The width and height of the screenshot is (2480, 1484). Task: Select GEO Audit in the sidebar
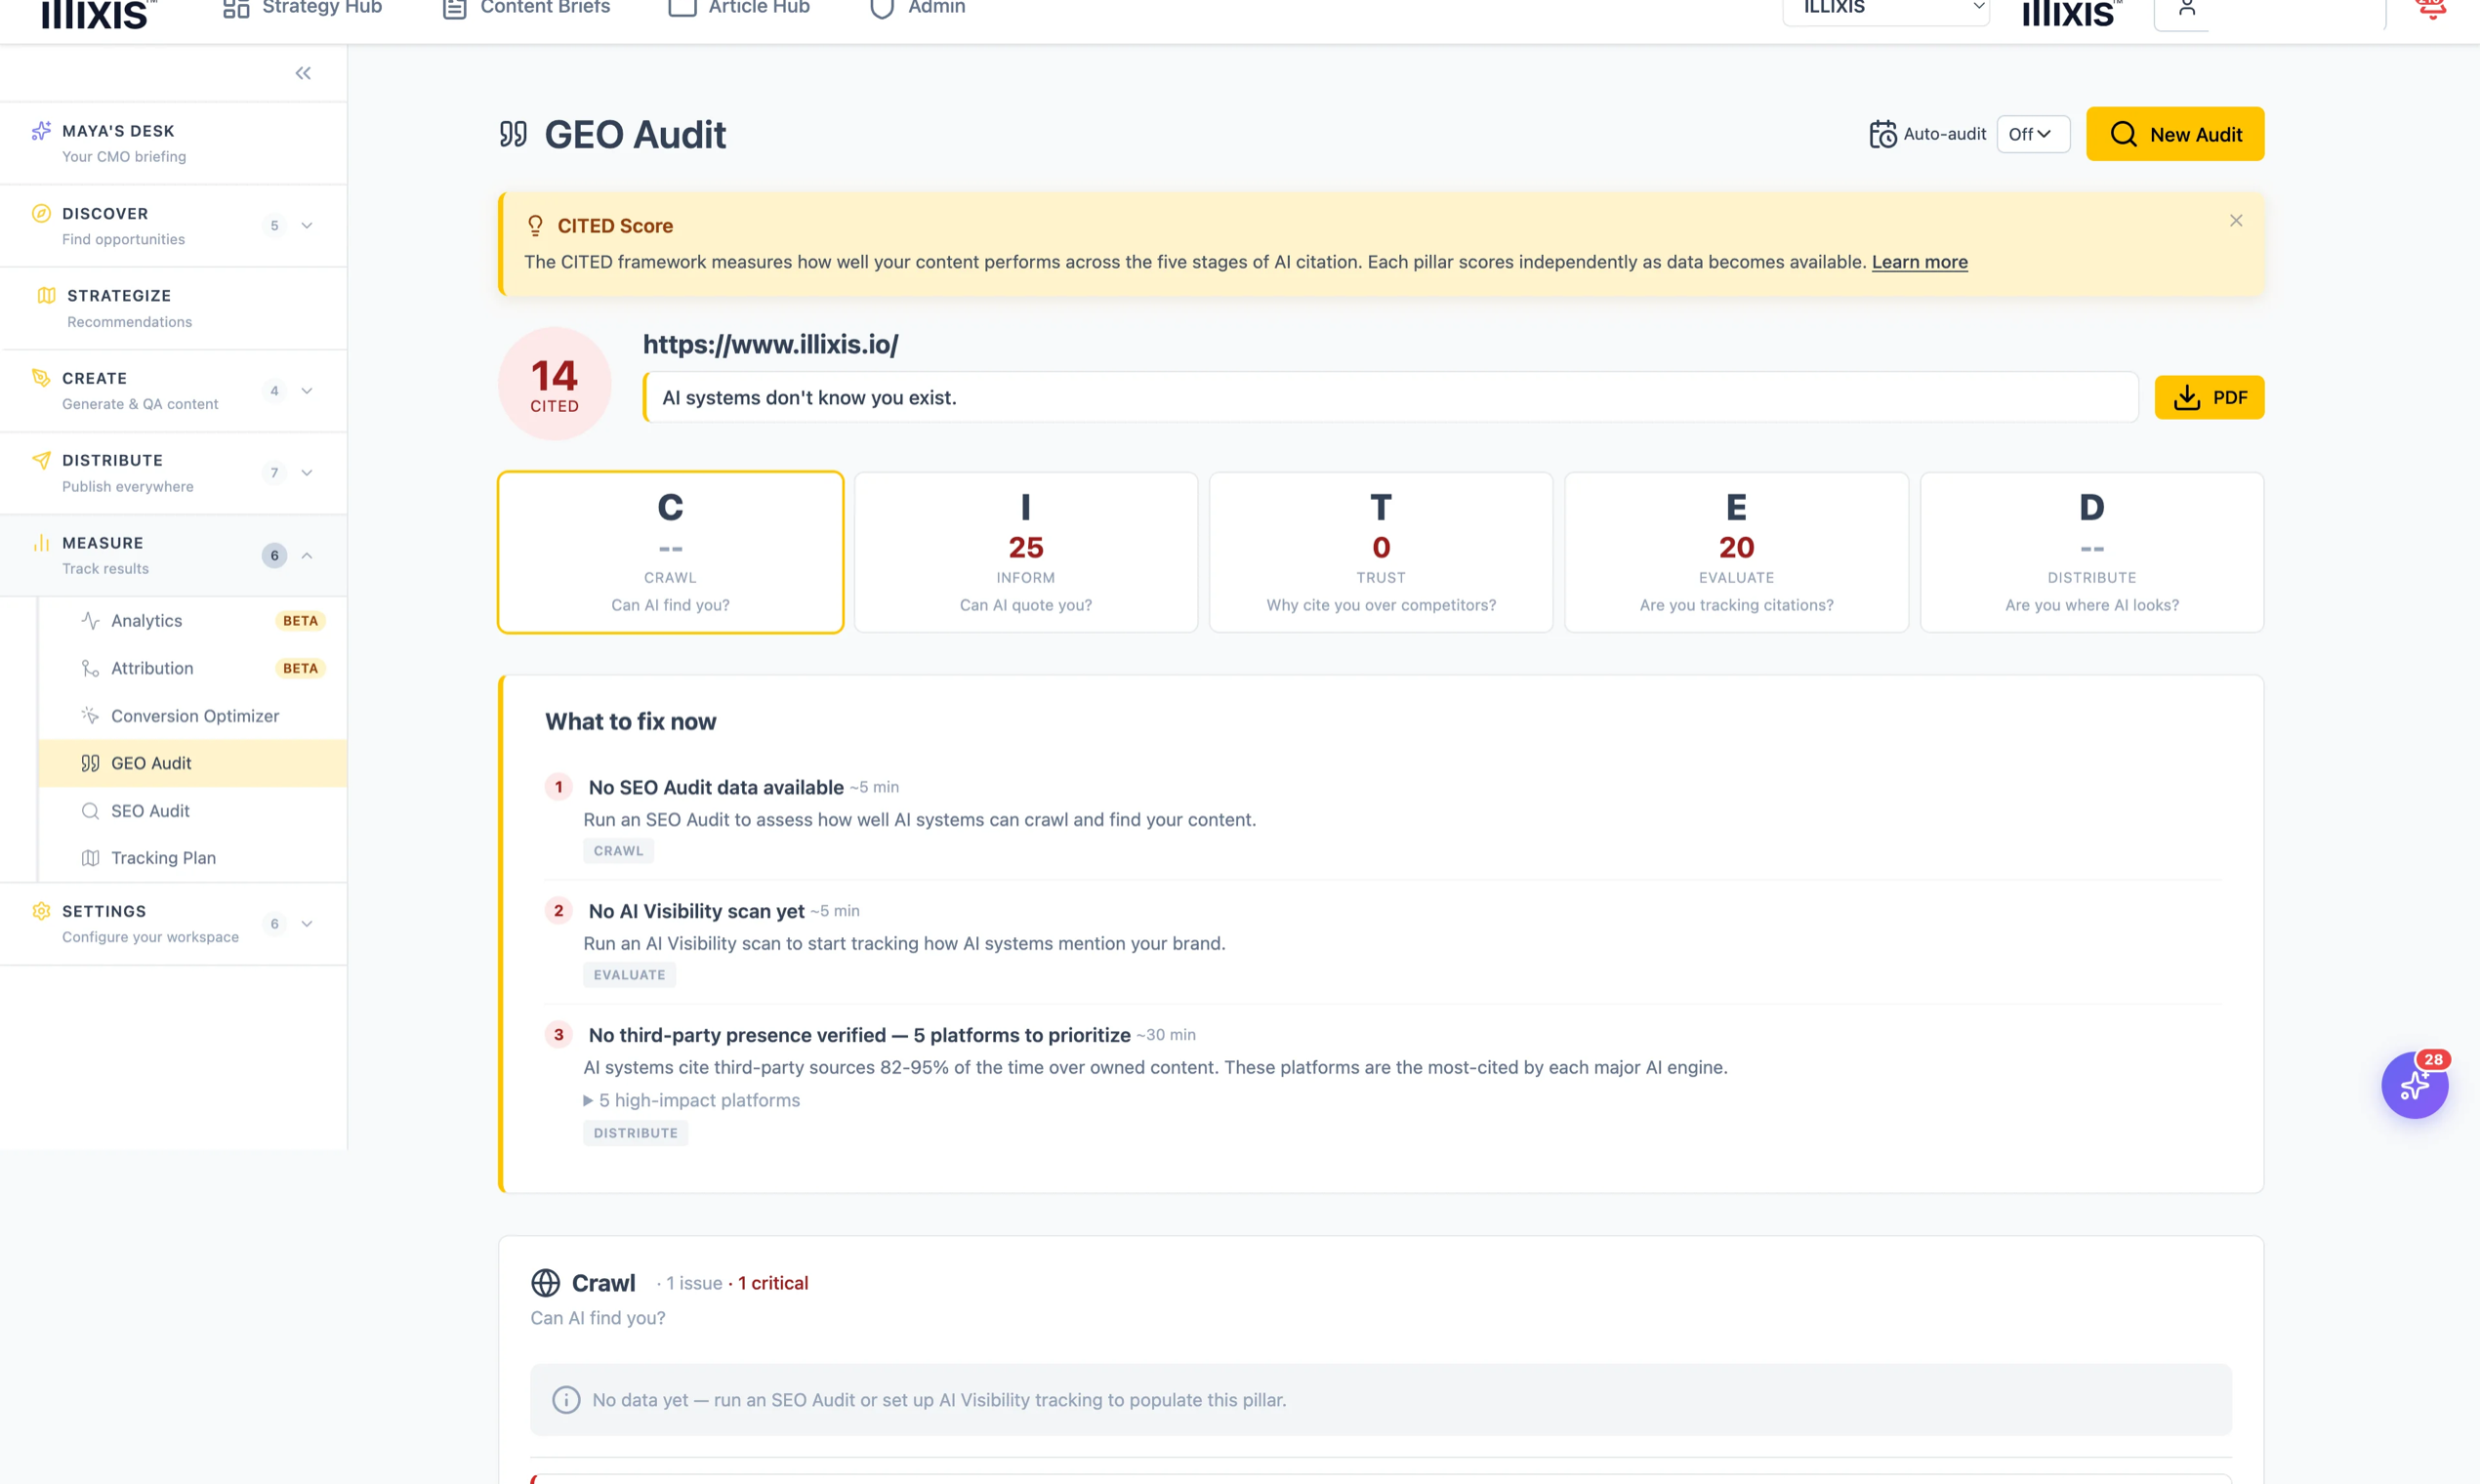coord(193,763)
